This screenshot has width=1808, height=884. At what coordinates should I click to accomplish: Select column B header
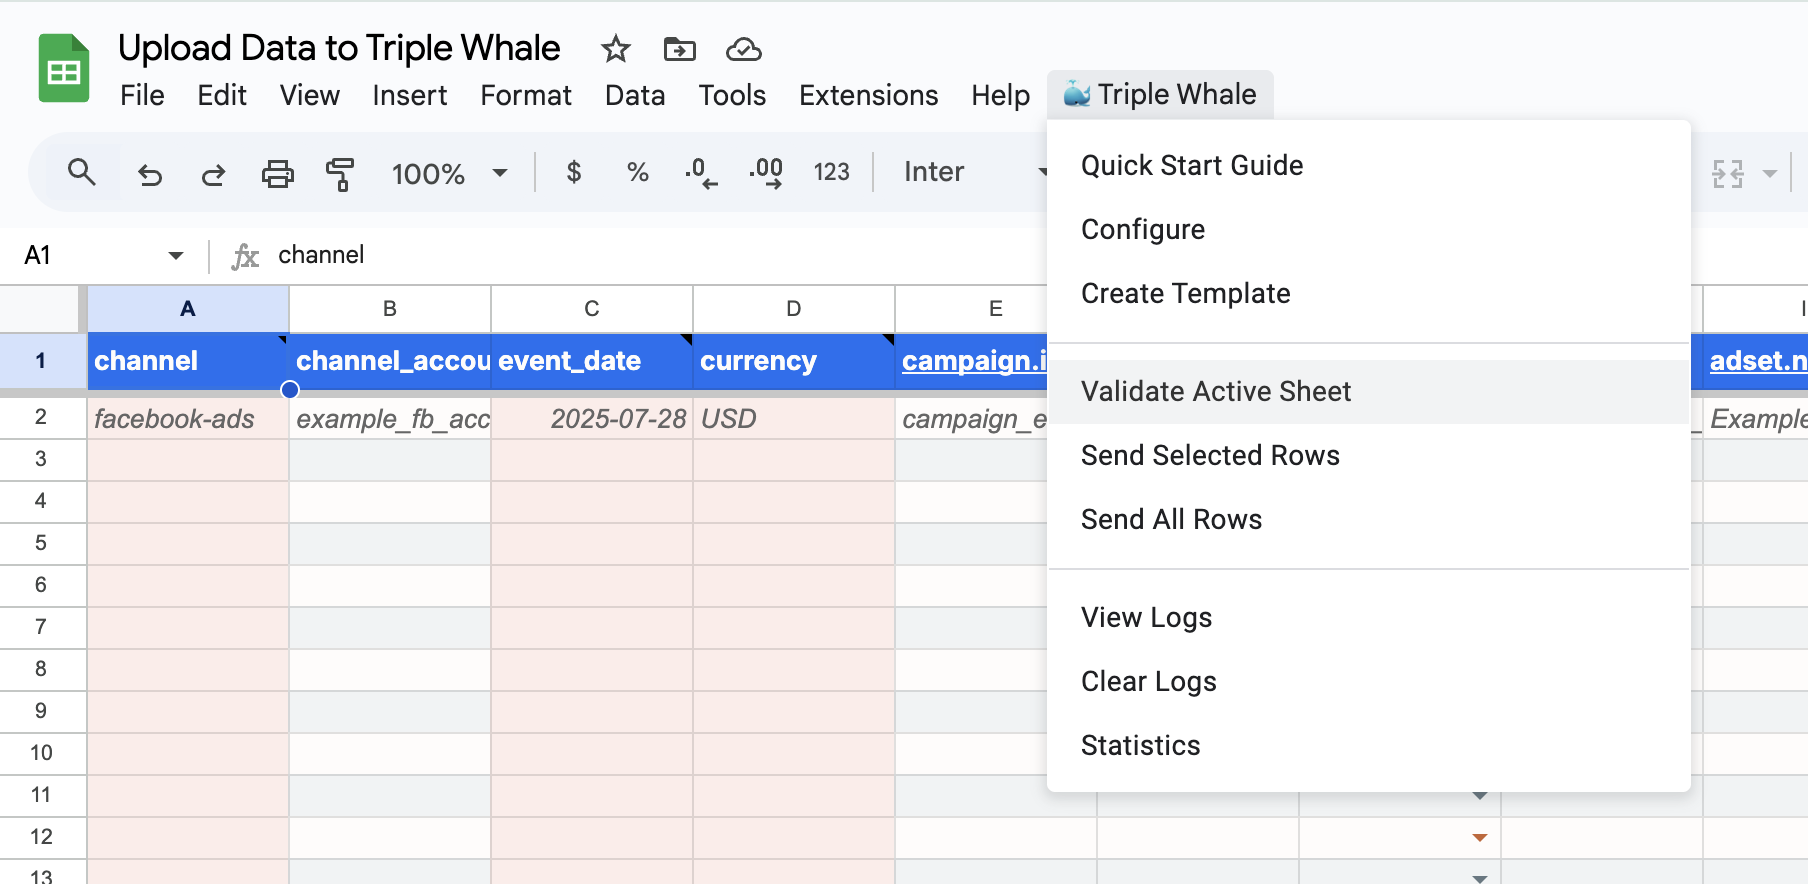390,309
